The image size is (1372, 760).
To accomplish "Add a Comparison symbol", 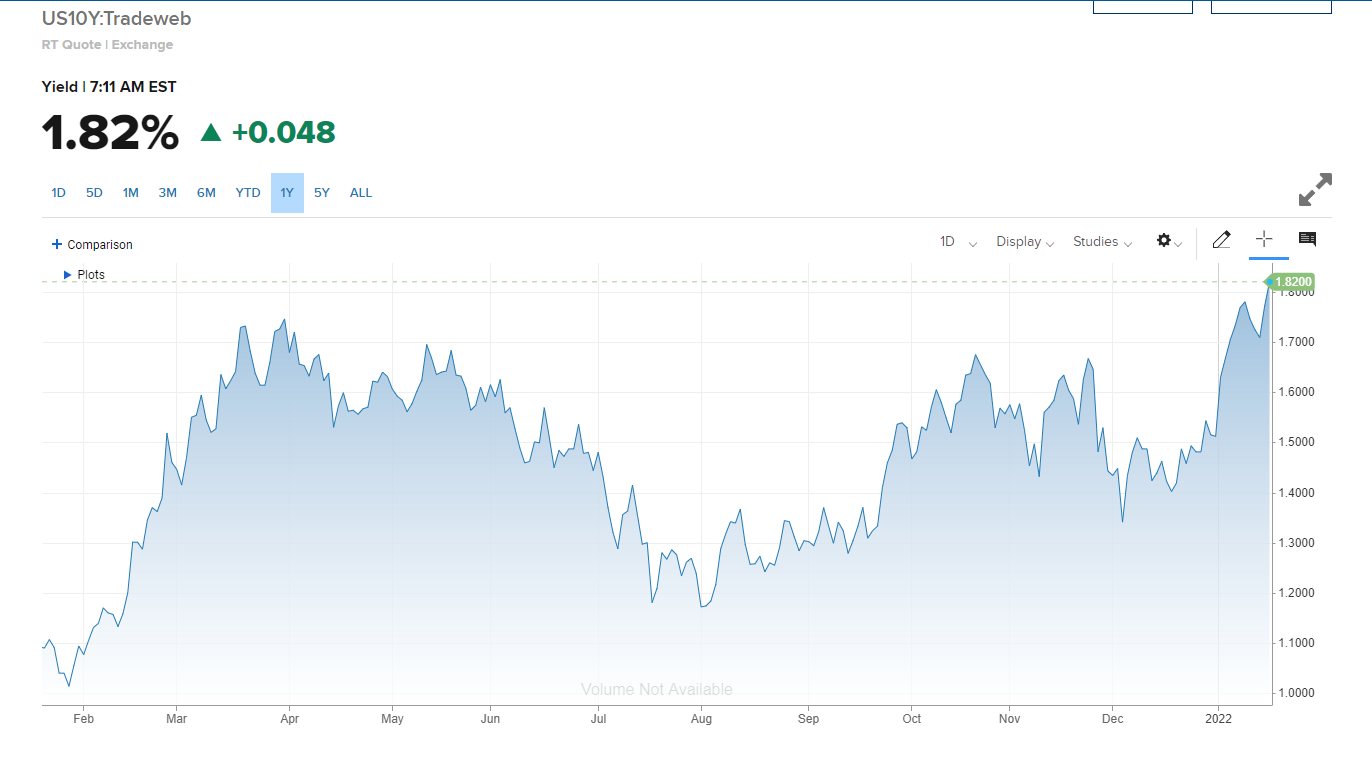I will coord(92,244).
